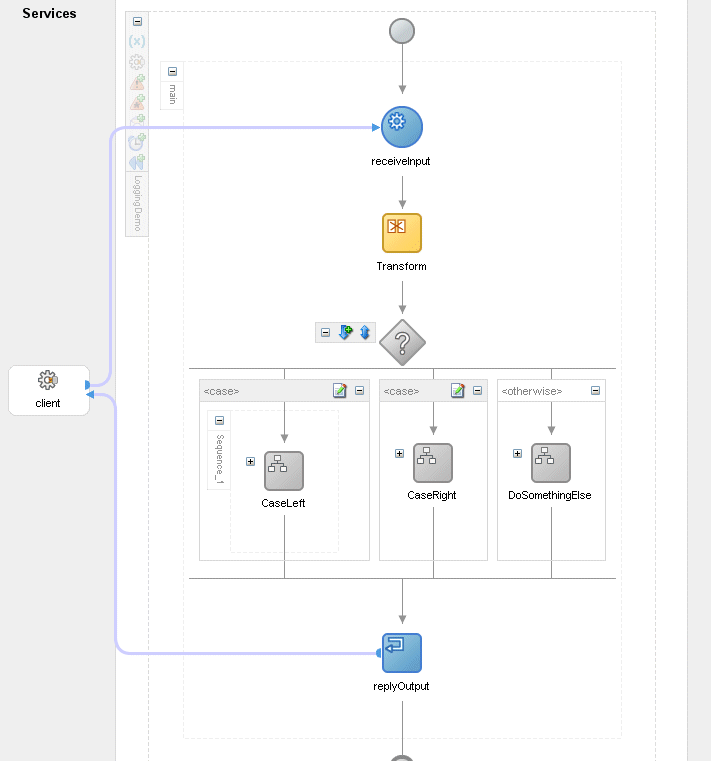Click the reorder cases arrow icon
The width and height of the screenshot is (711, 761).
click(x=365, y=333)
